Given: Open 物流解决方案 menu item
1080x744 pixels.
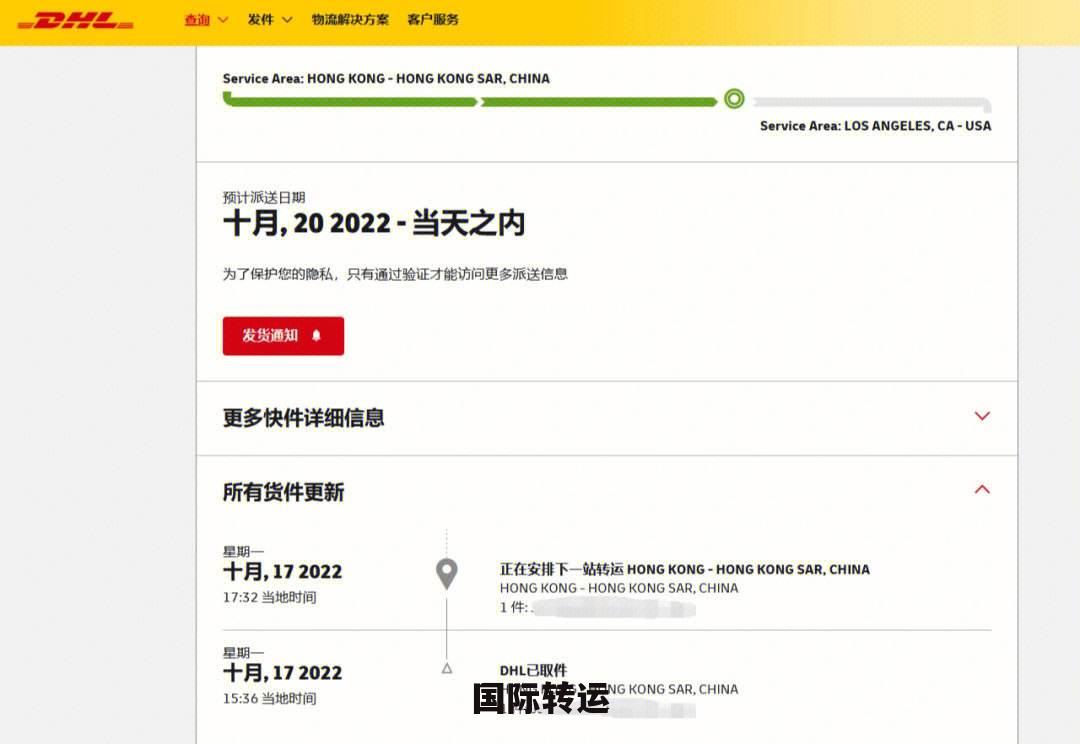Looking at the screenshot, I should pos(350,19).
